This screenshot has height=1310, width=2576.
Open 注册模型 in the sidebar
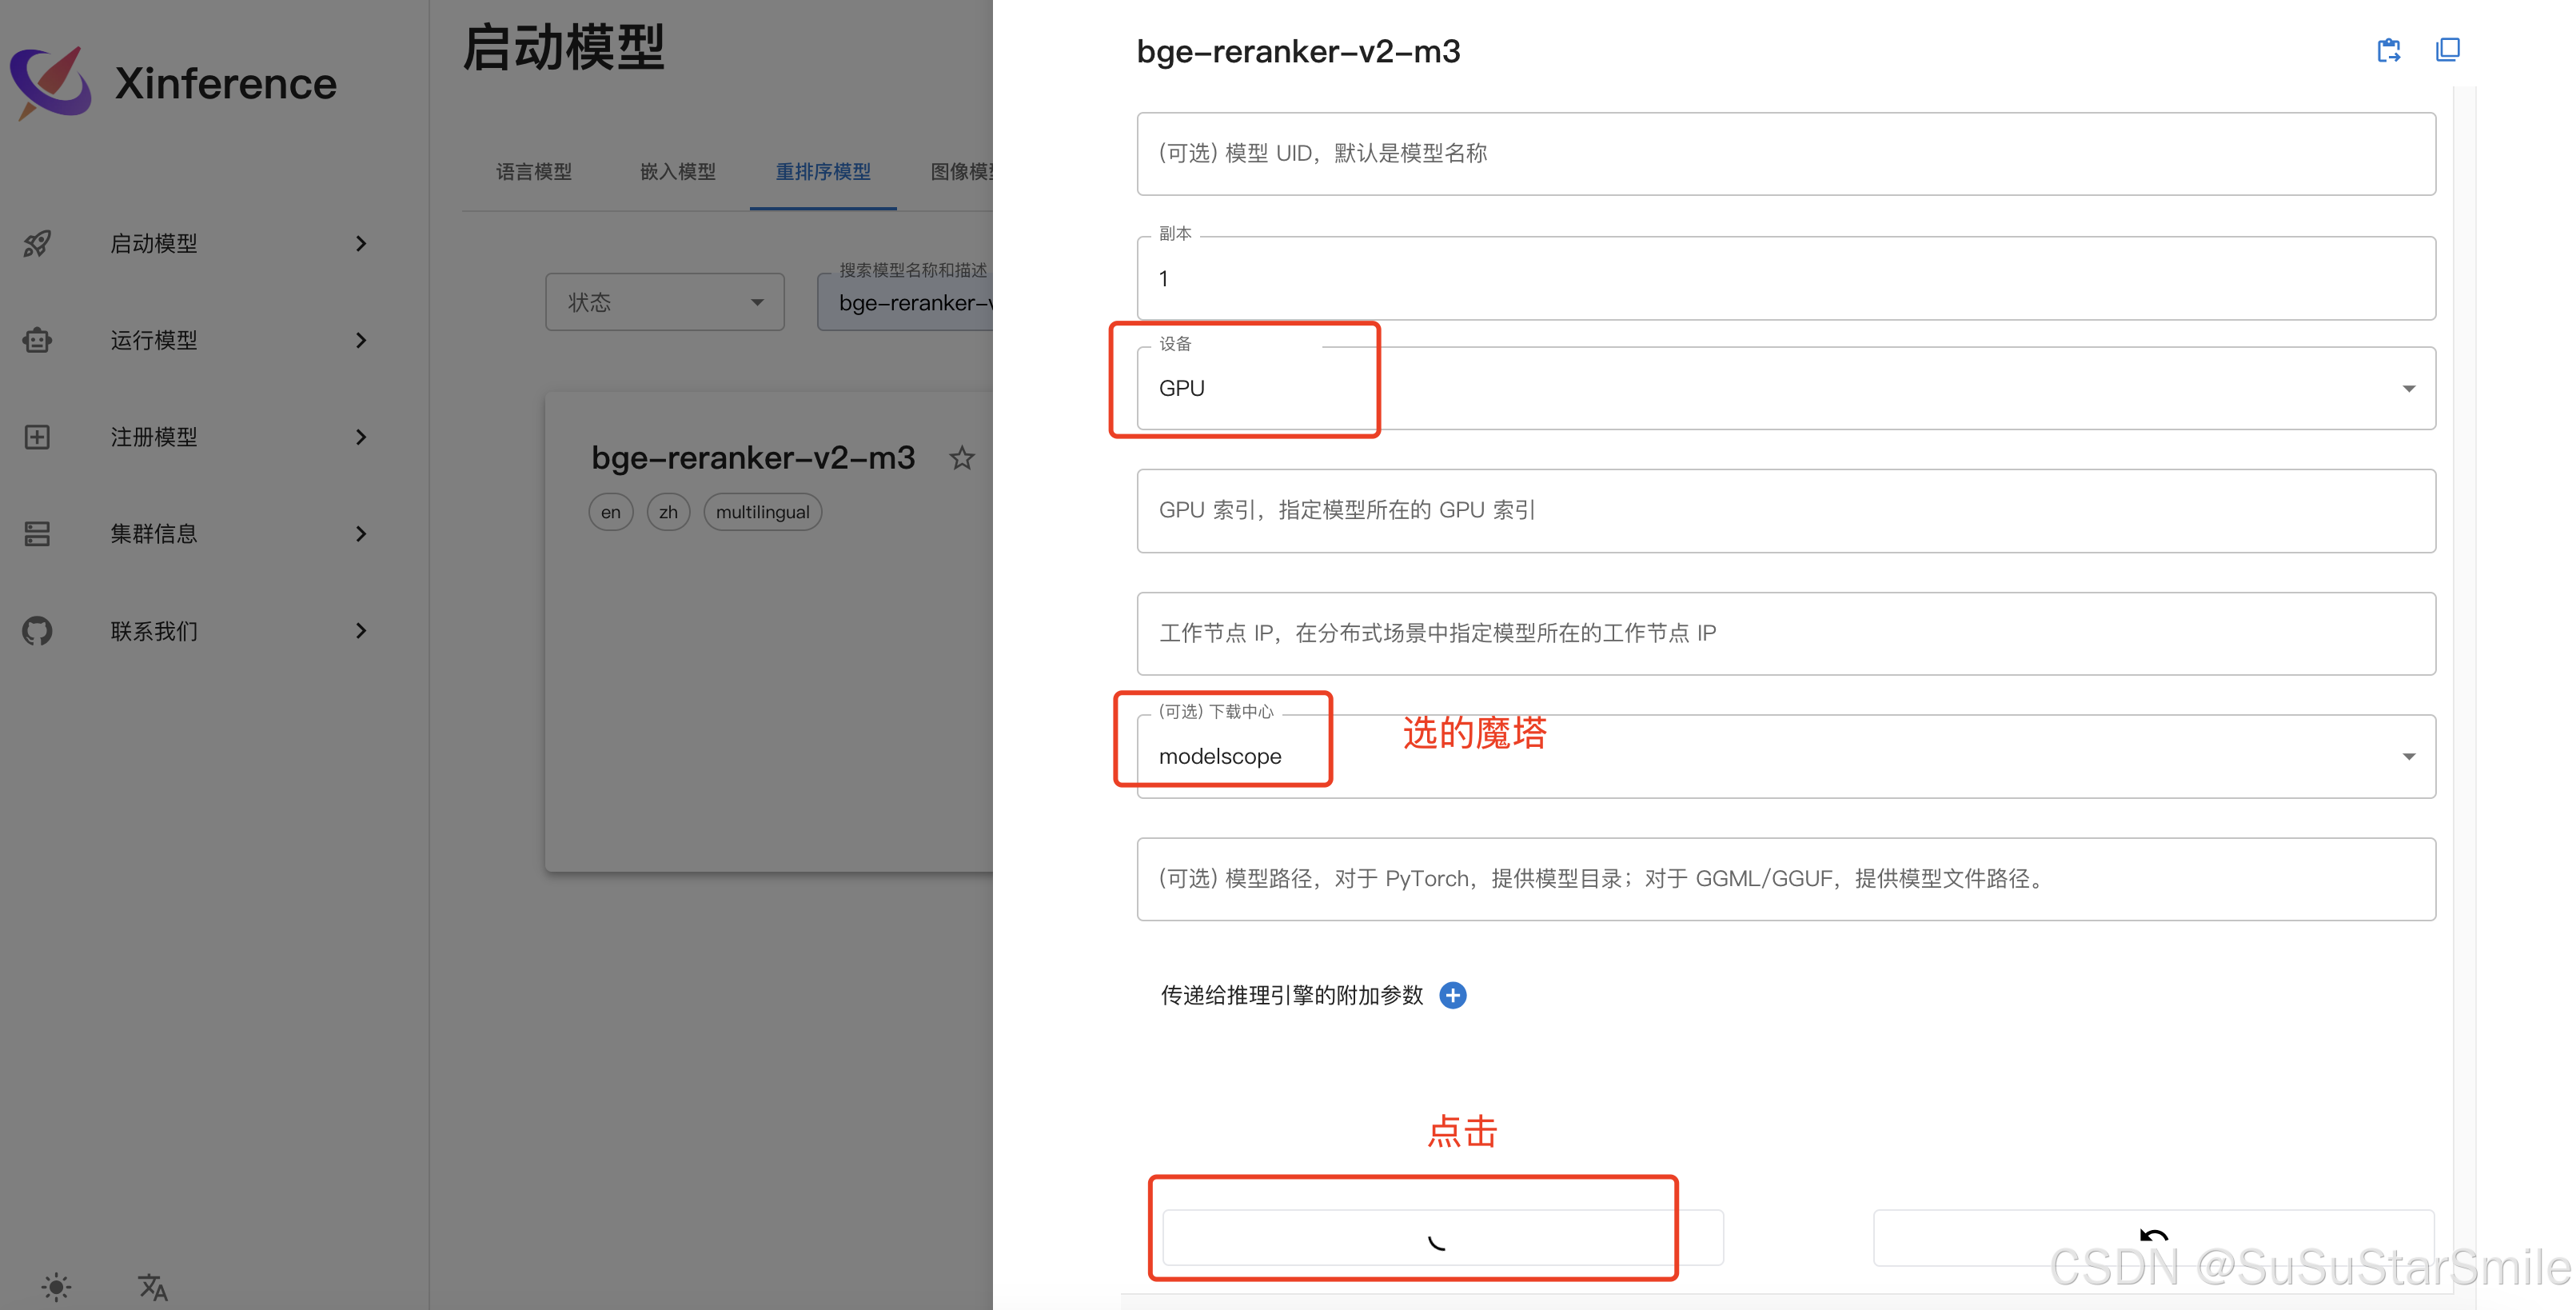click(x=154, y=437)
